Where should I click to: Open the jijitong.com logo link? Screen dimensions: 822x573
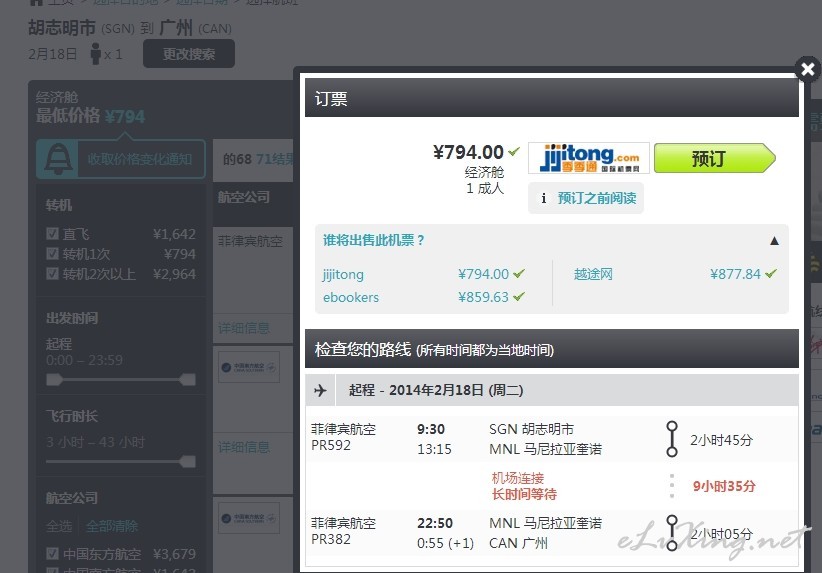click(x=589, y=158)
